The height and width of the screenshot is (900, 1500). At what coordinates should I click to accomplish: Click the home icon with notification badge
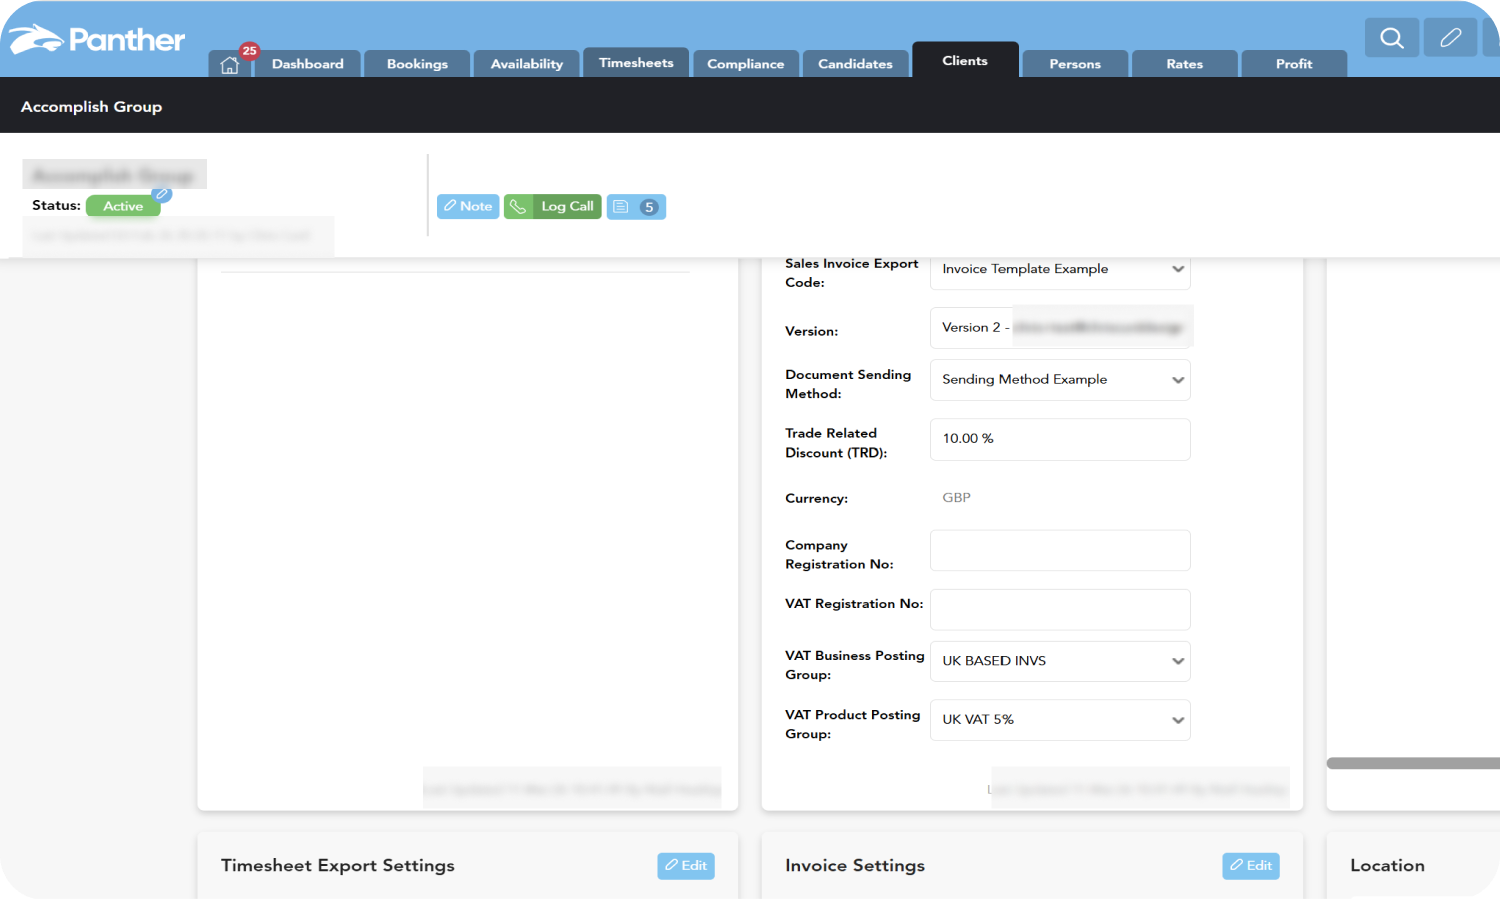pyautogui.click(x=230, y=65)
